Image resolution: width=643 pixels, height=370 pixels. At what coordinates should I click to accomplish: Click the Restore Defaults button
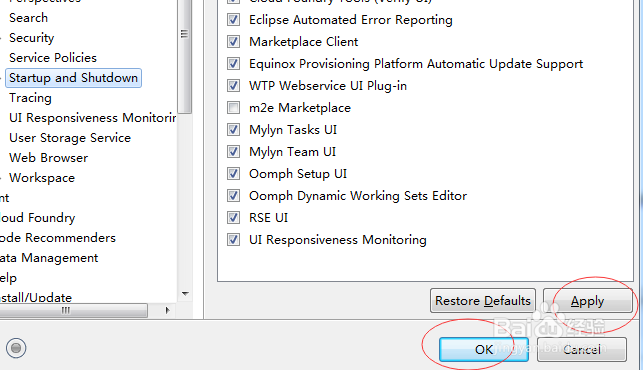(483, 301)
